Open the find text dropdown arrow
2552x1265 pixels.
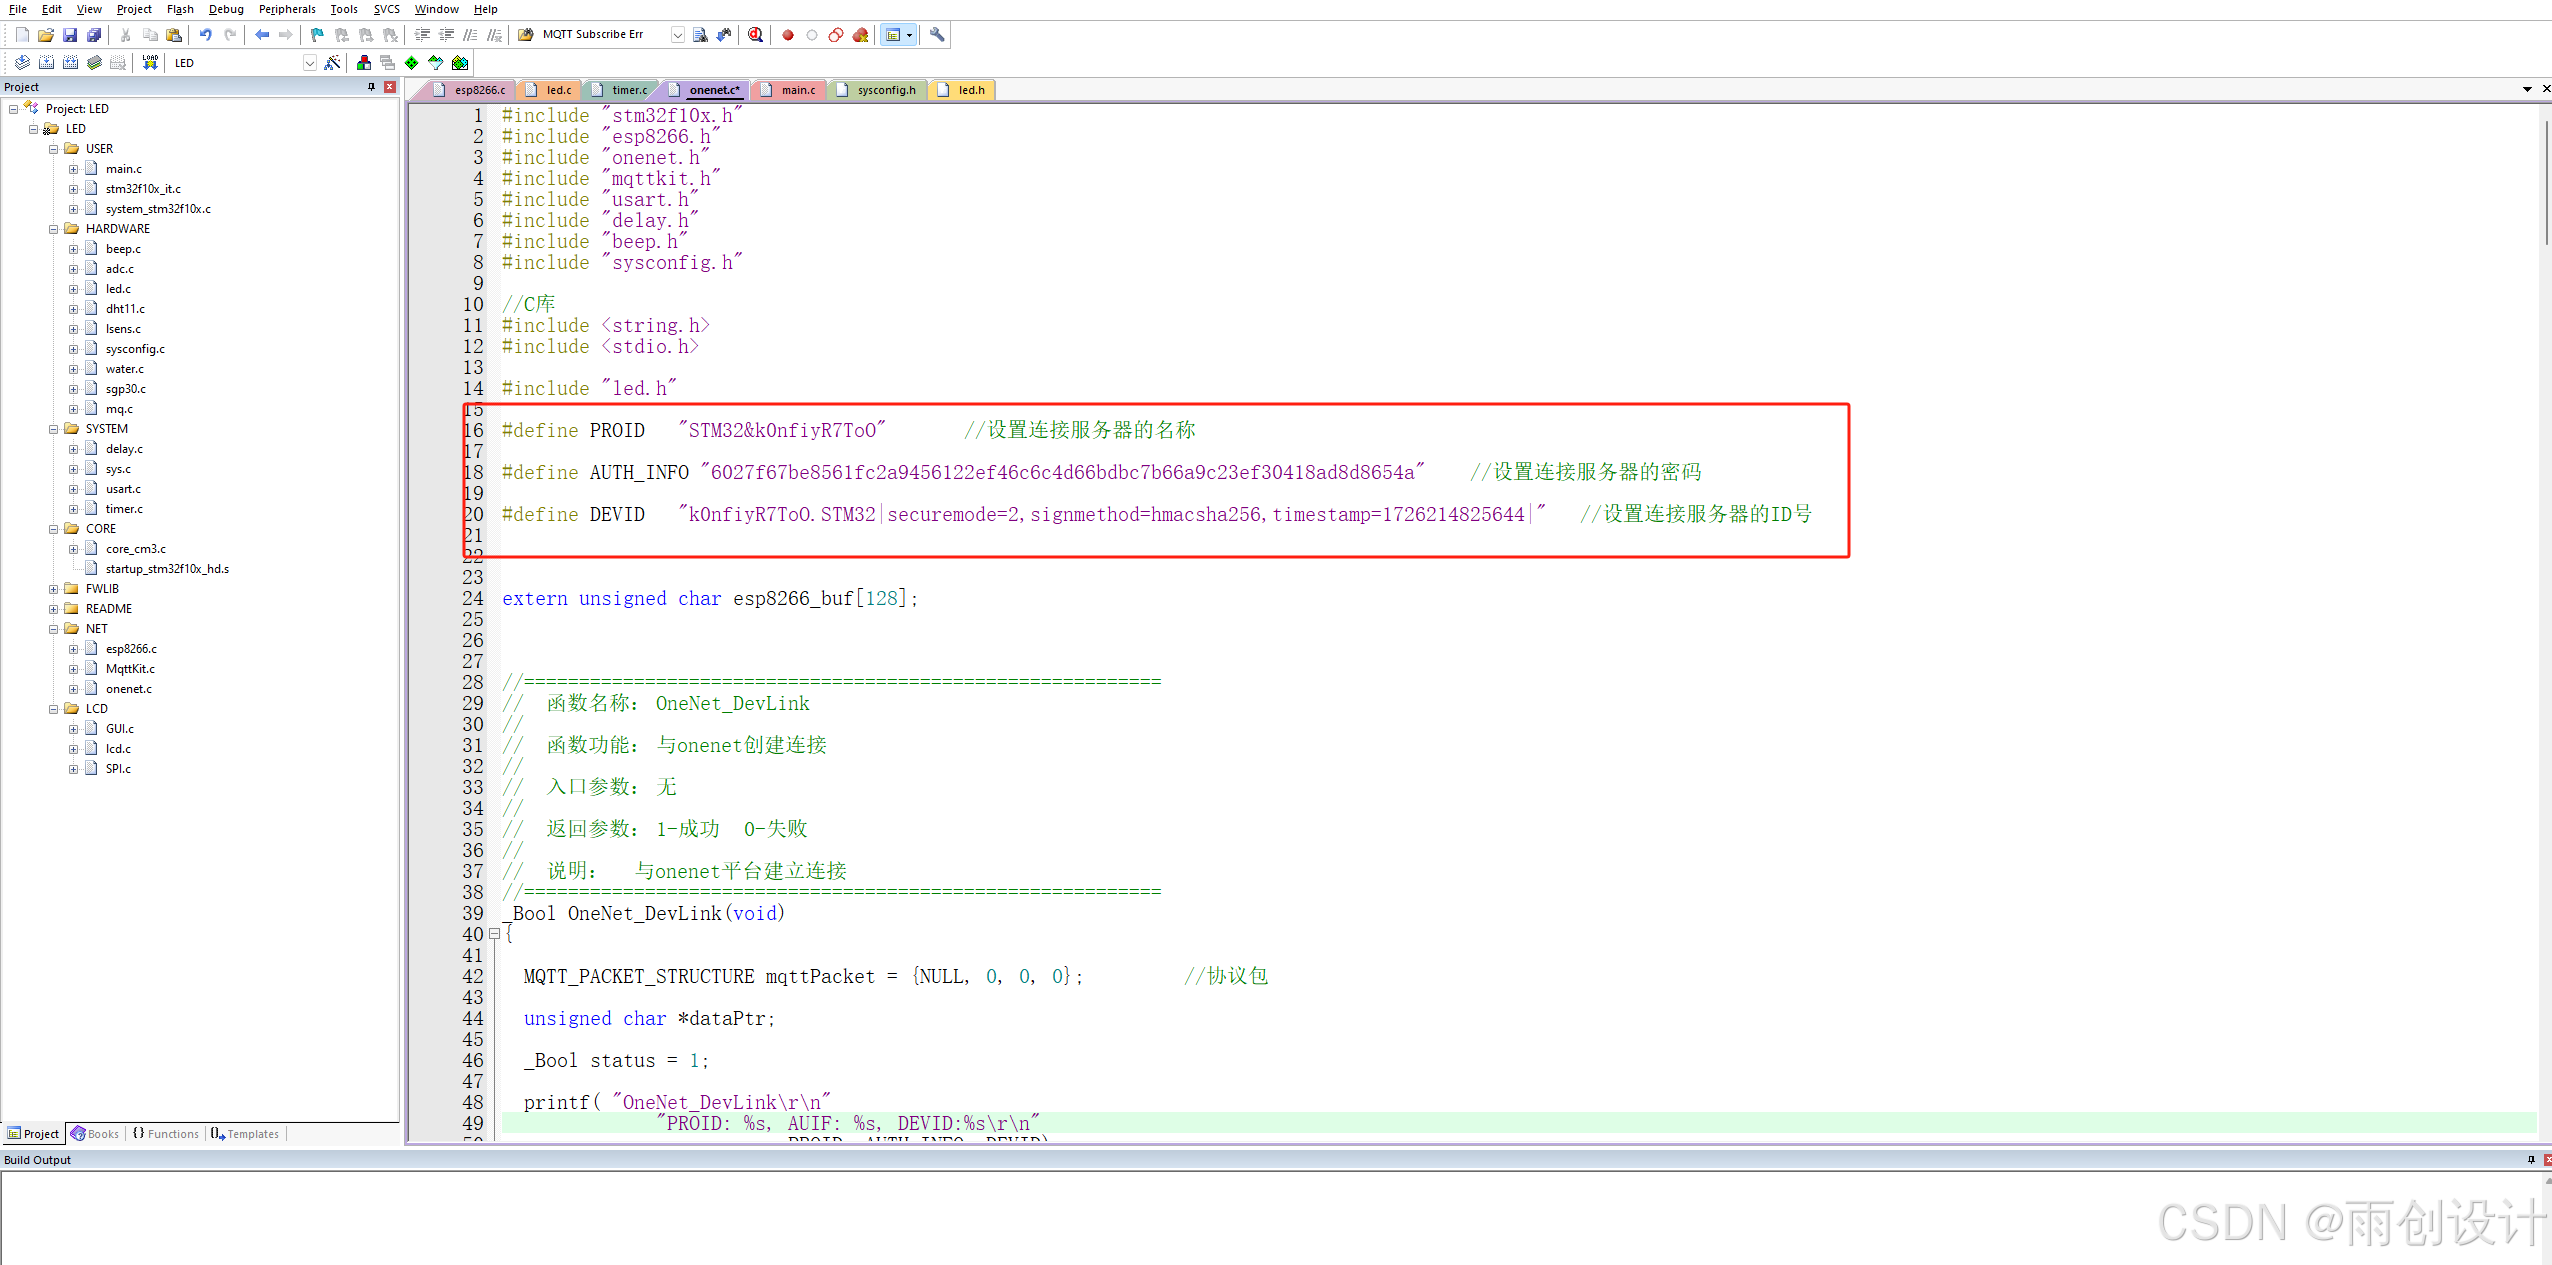[x=677, y=35]
